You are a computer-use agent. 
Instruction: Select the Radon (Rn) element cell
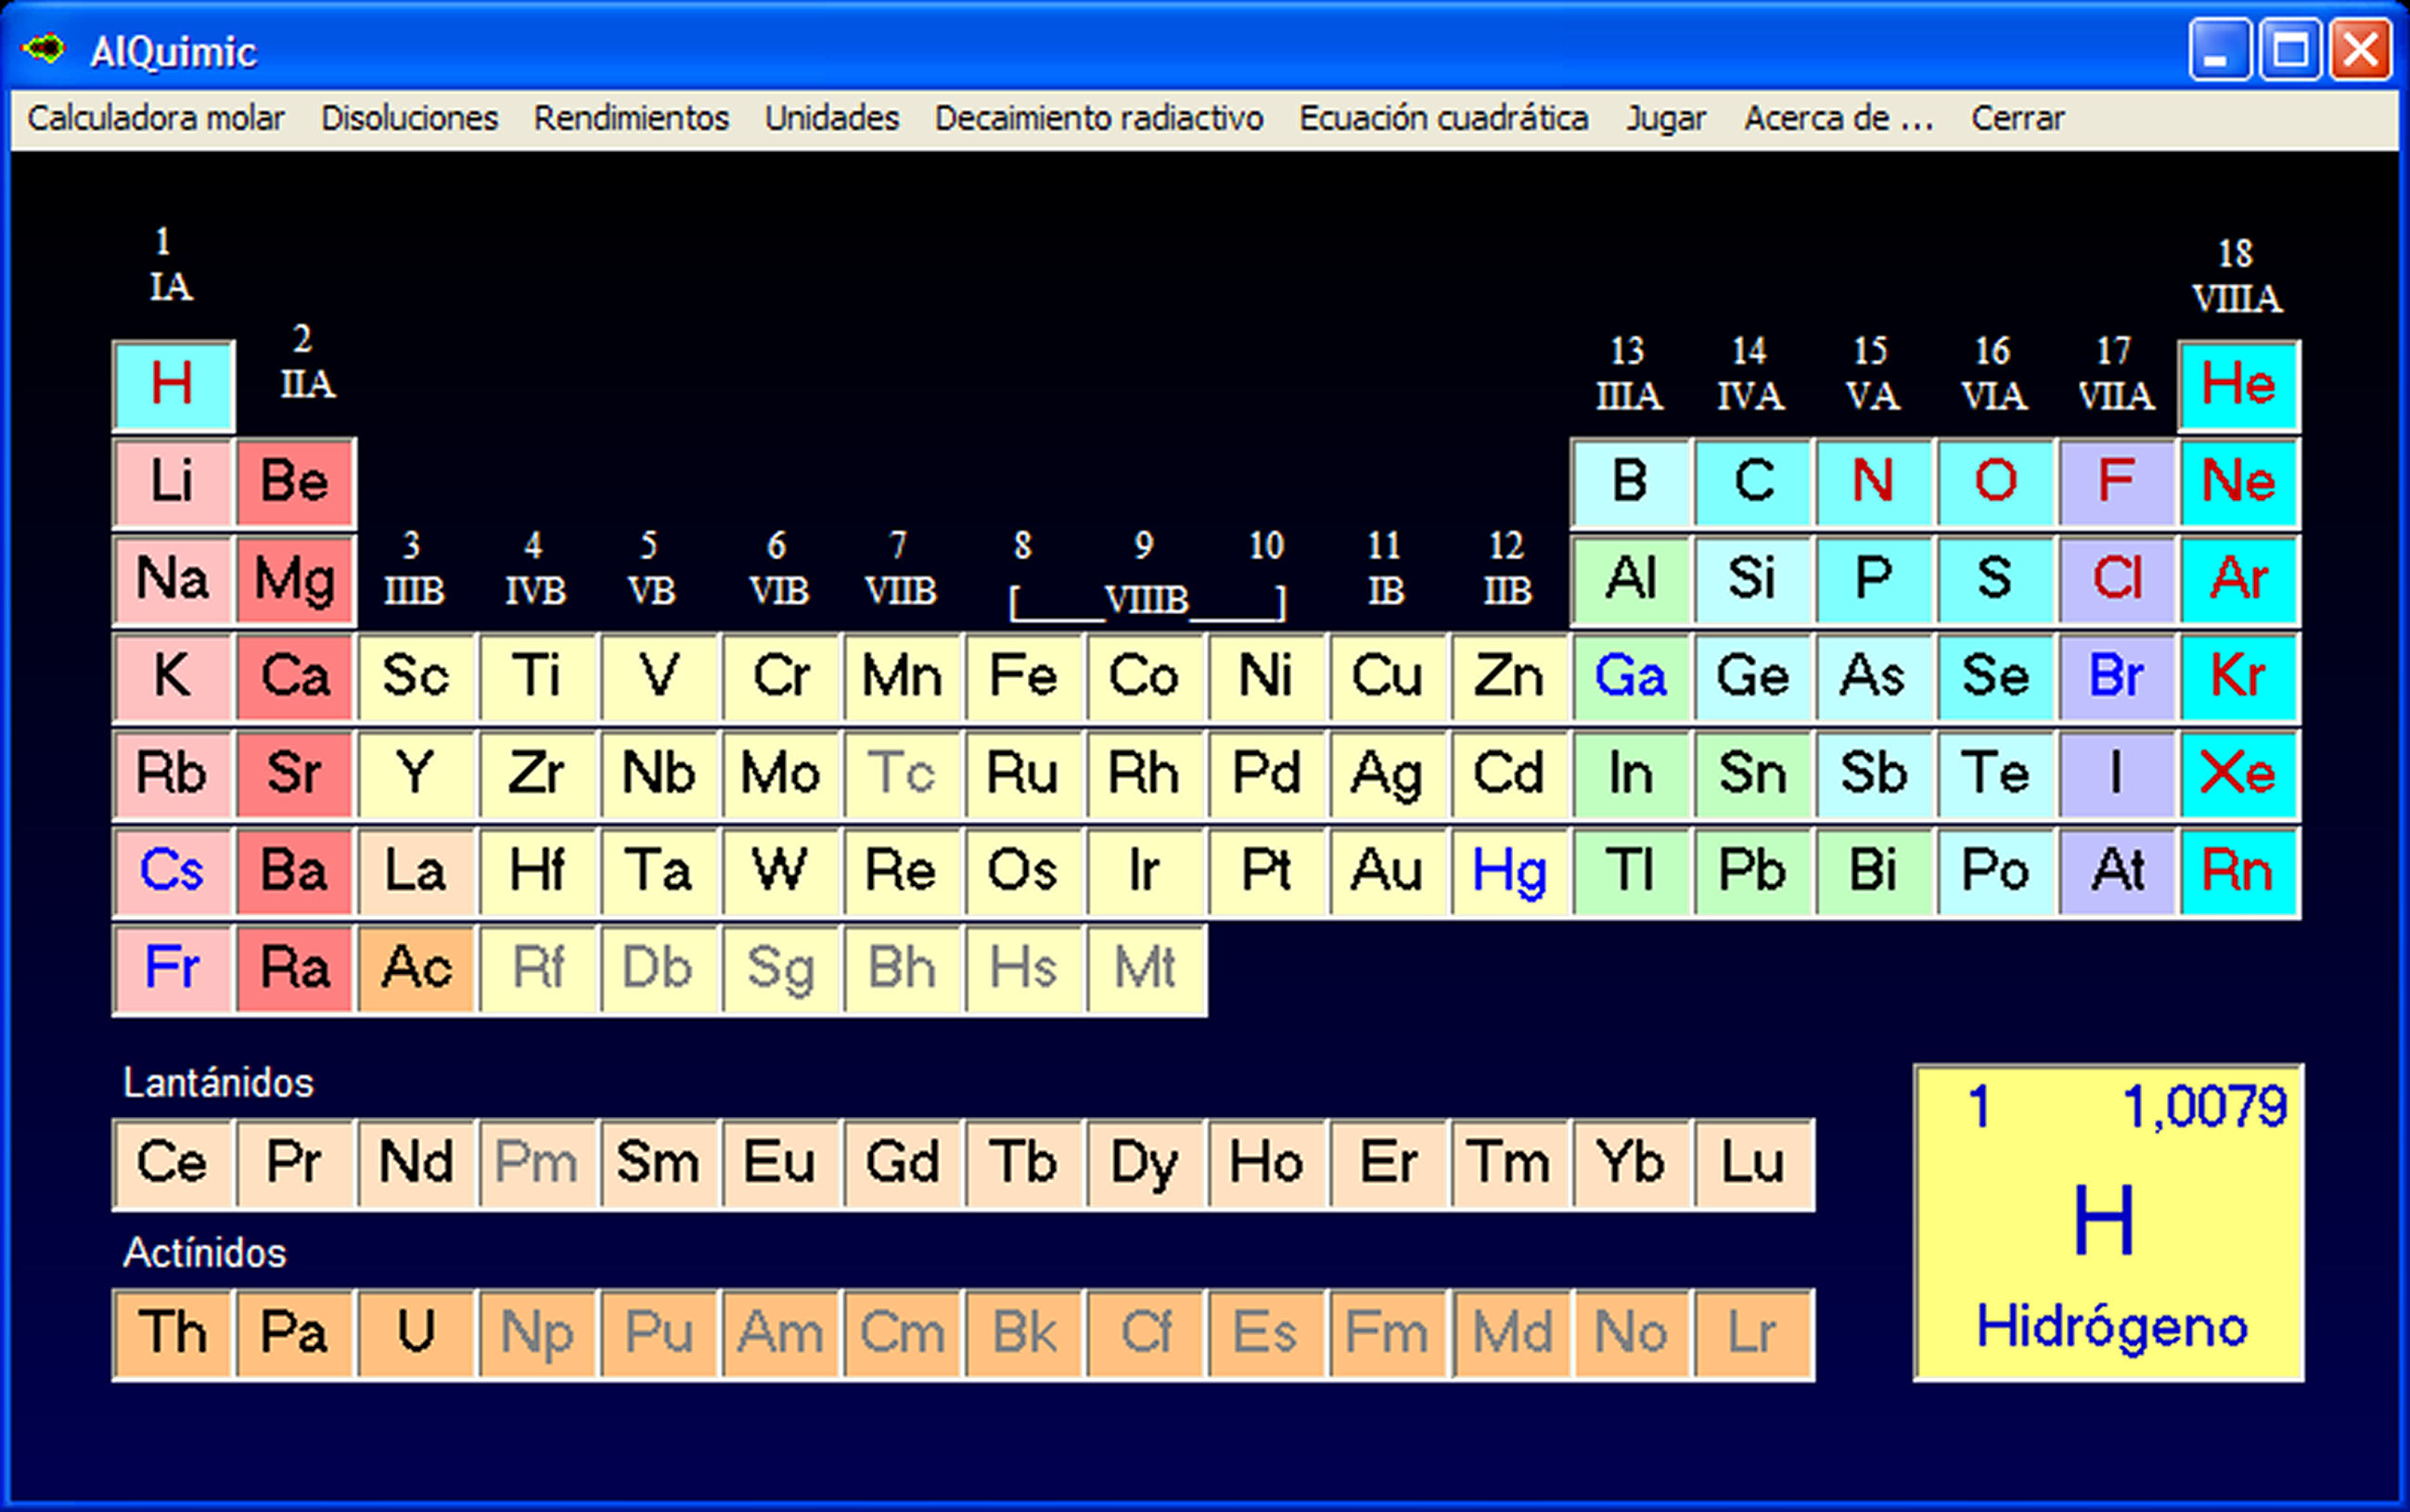(2238, 871)
